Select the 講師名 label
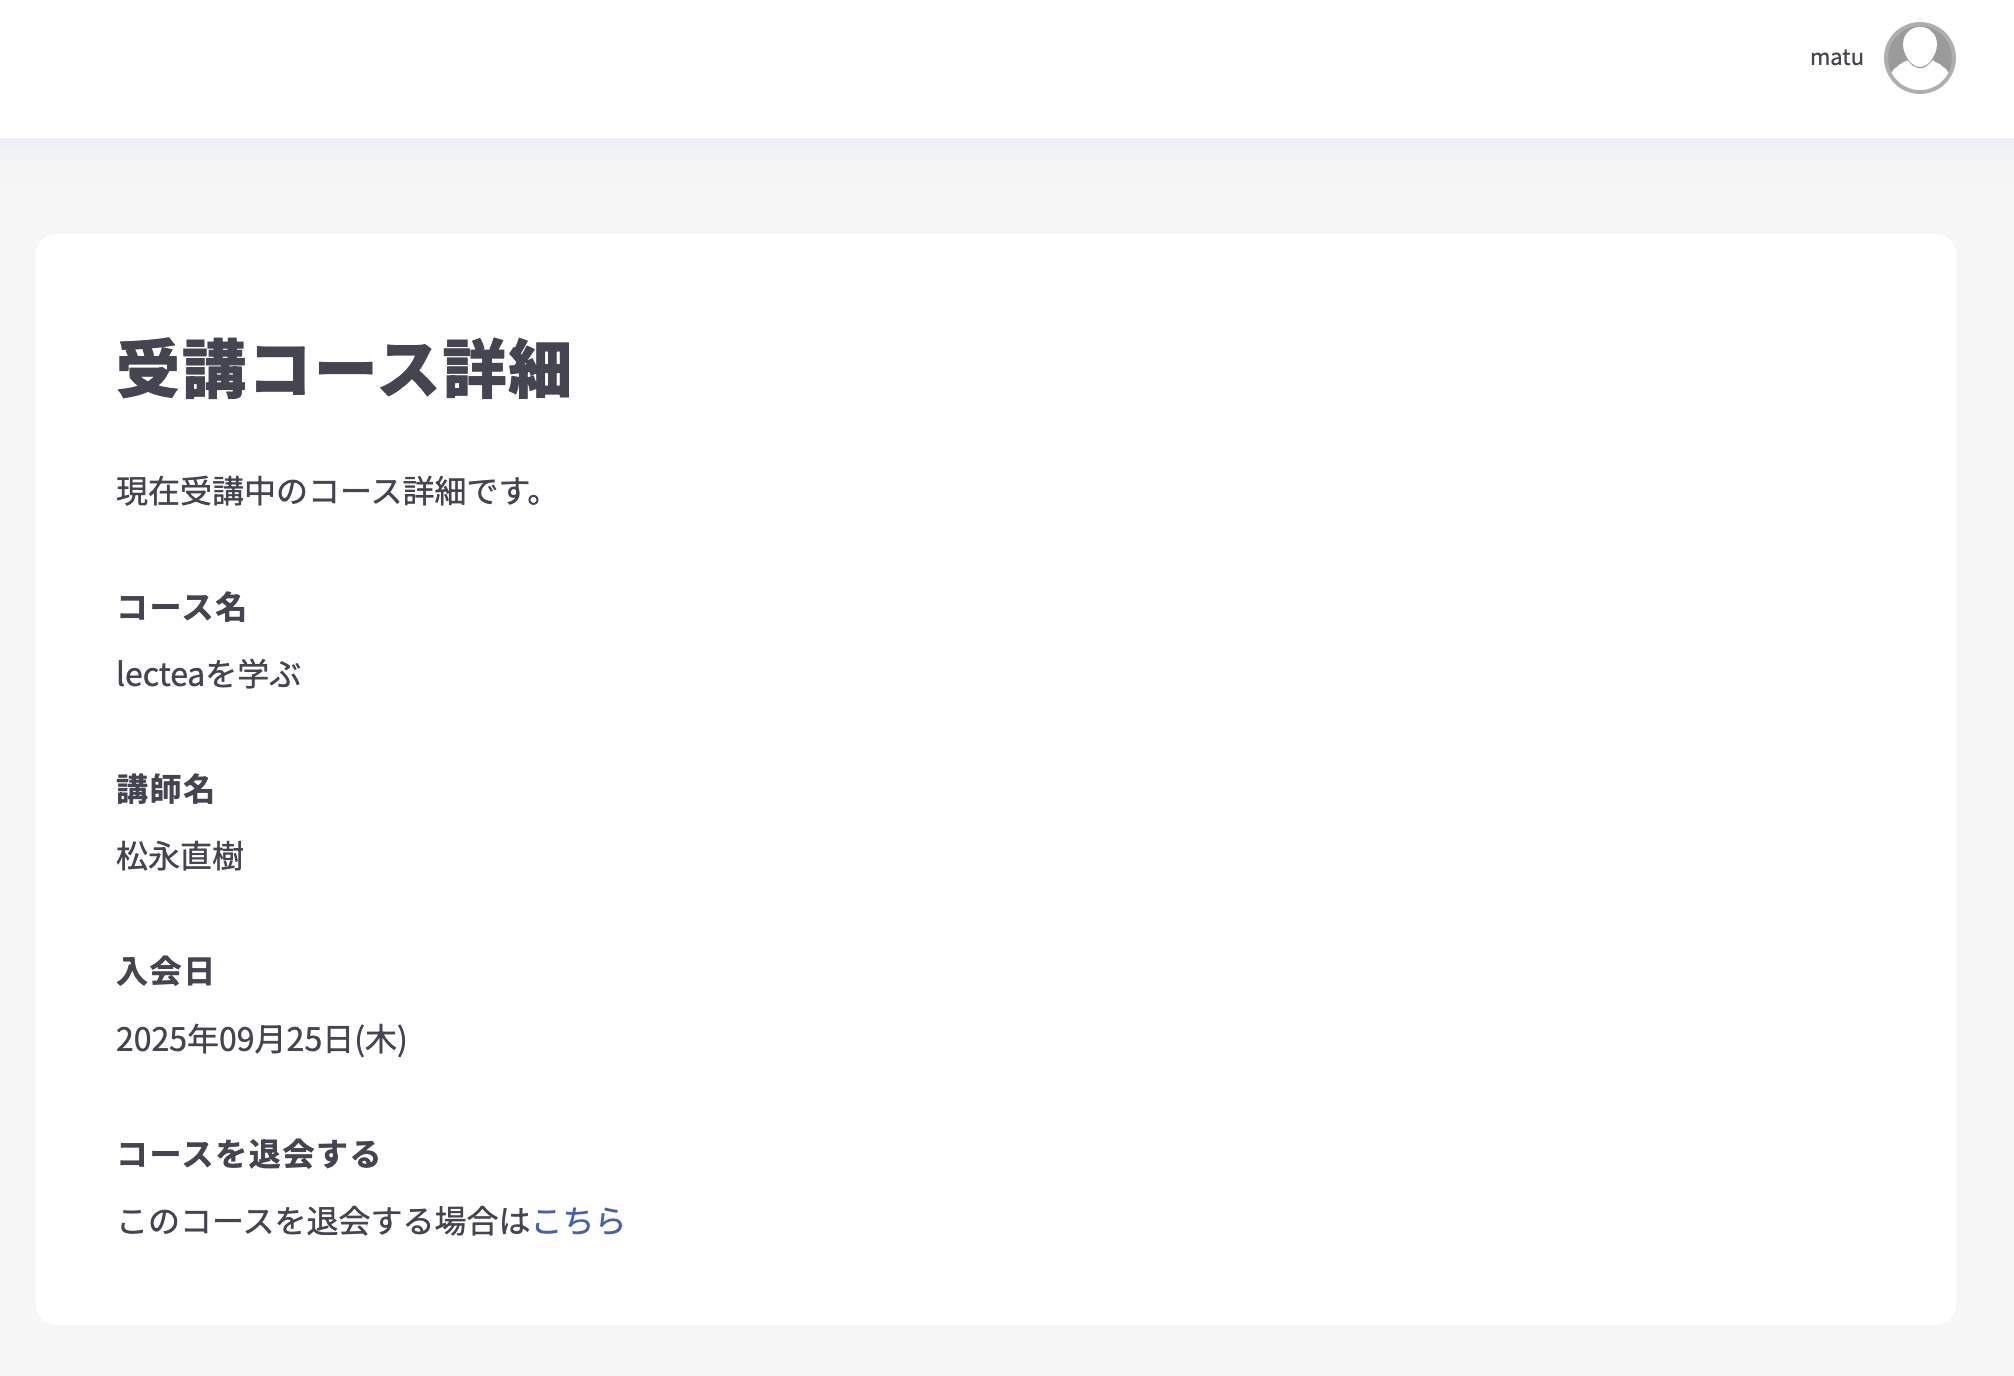The height and width of the screenshot is (1376, 2014). click(166, 790)
